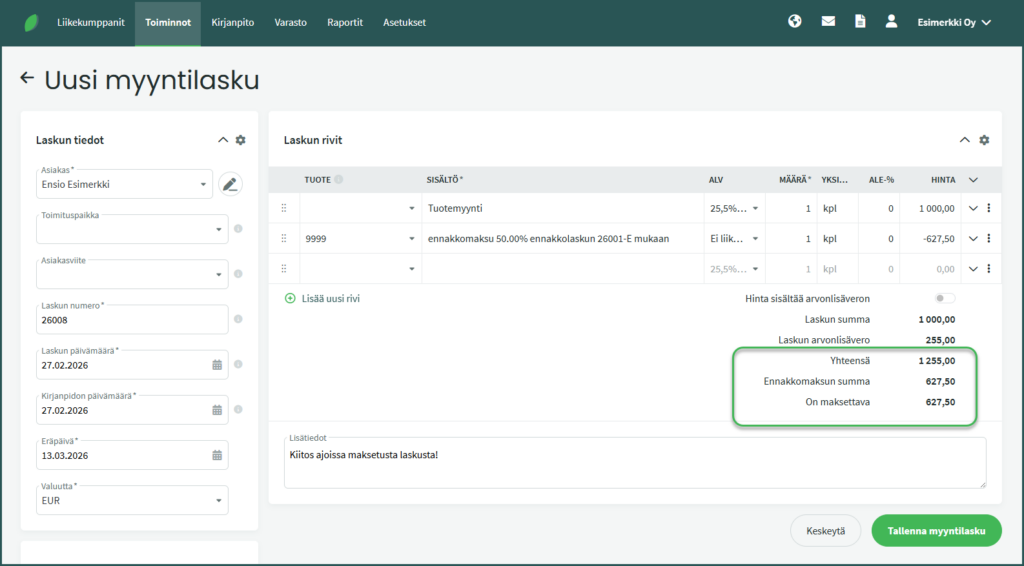Open the Raportit menu
Viewport: 1024px width, 566px height.
(x=345, y=22)
